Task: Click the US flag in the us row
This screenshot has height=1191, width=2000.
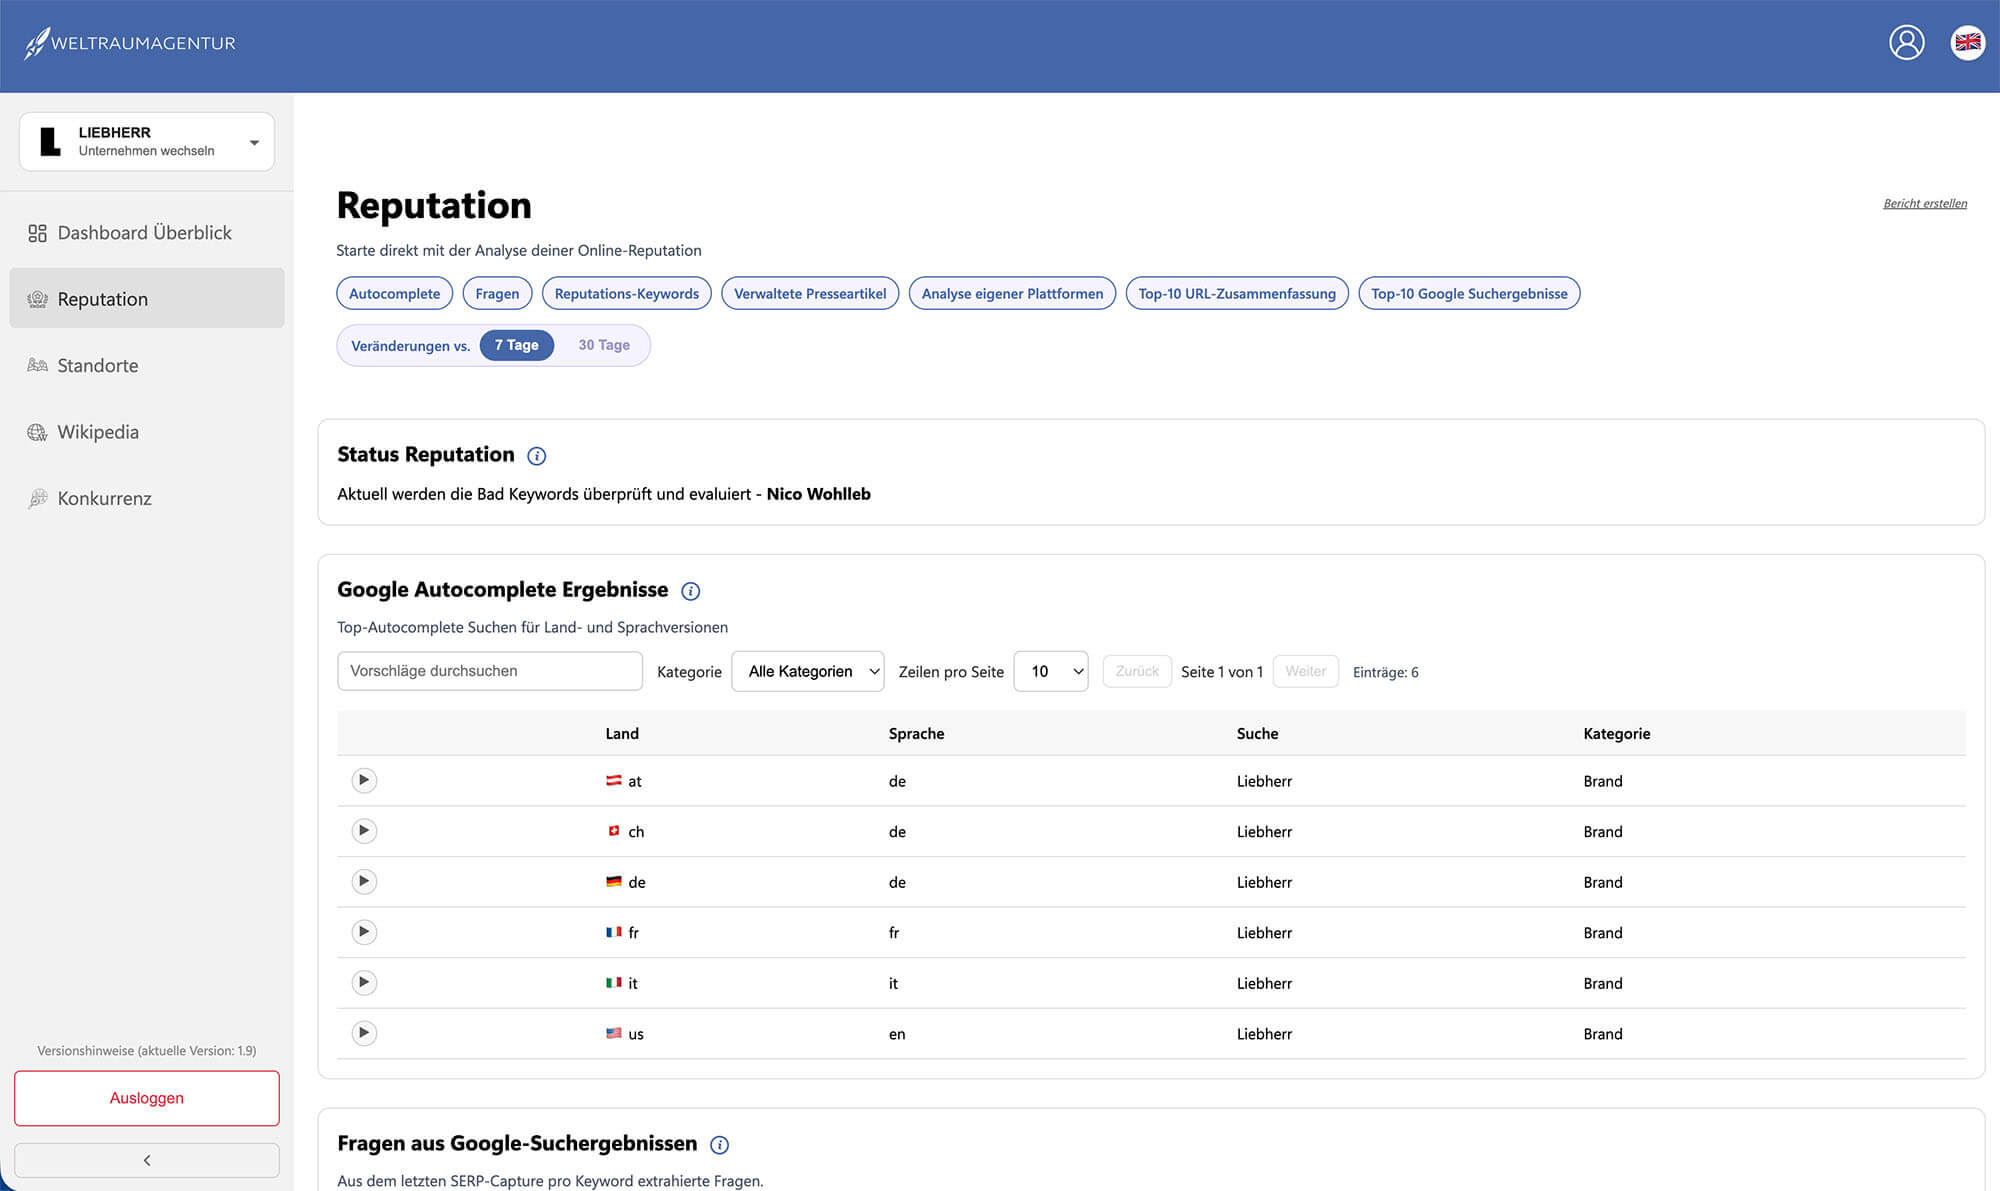Action: pos(614,1033)
